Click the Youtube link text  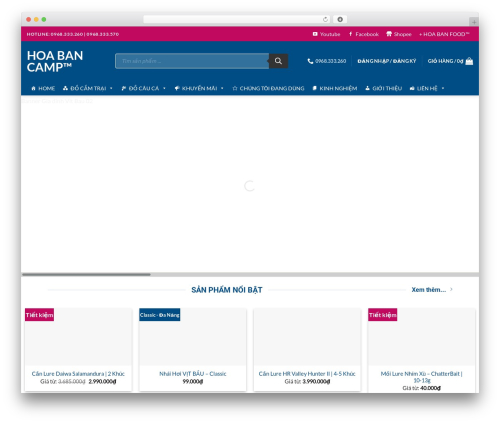330,34
